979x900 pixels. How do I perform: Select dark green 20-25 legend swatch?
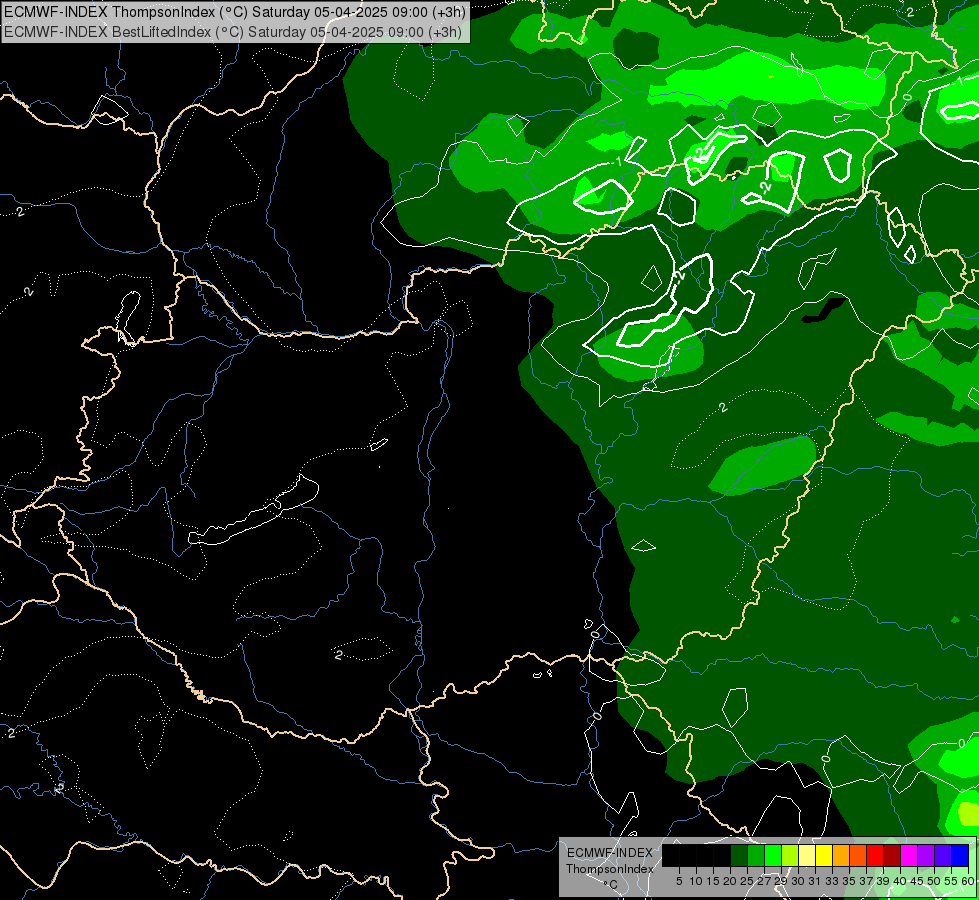739,856
